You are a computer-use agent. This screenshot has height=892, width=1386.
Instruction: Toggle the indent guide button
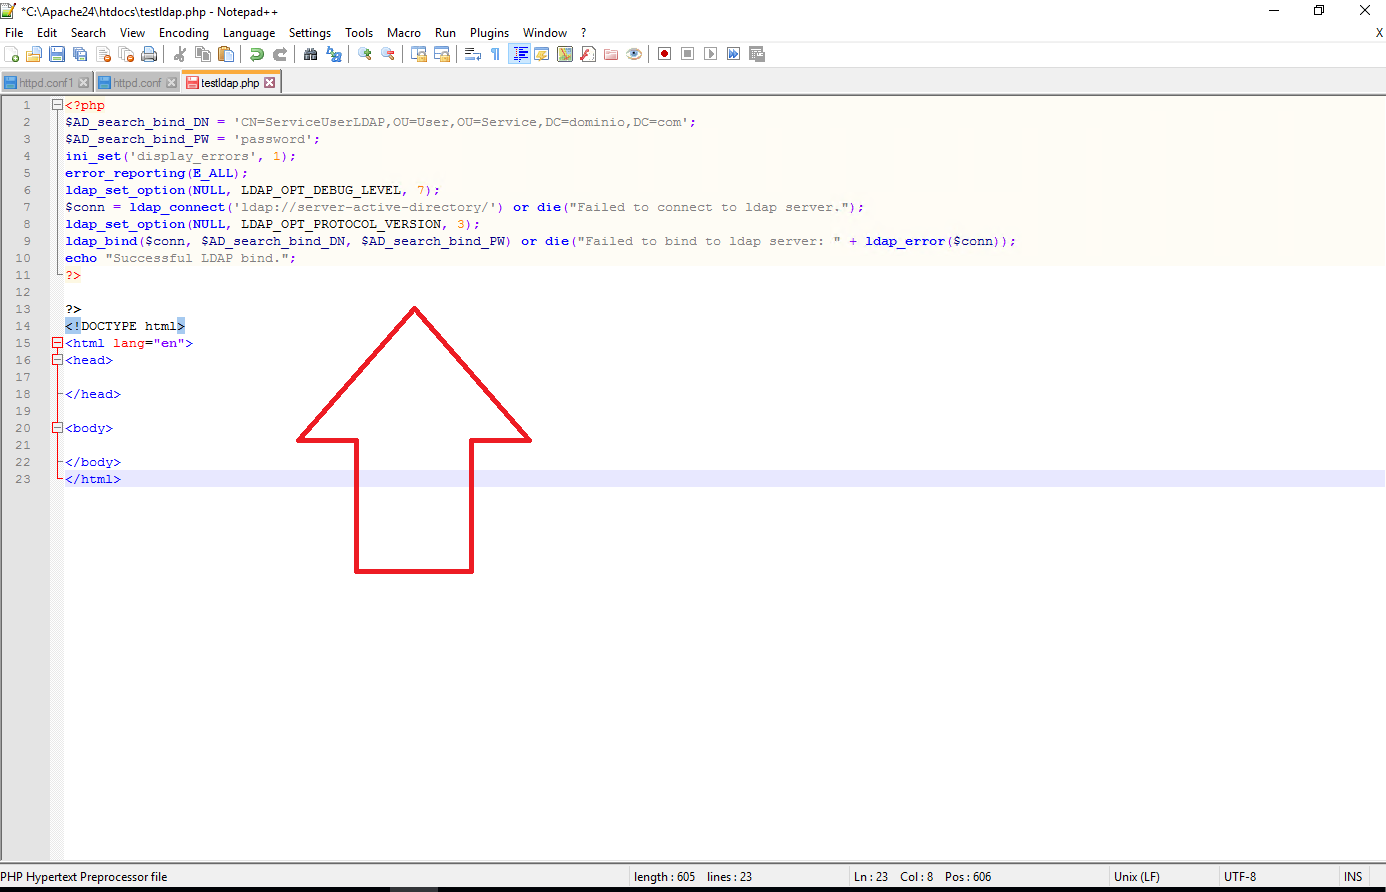(x=519, y=54)
